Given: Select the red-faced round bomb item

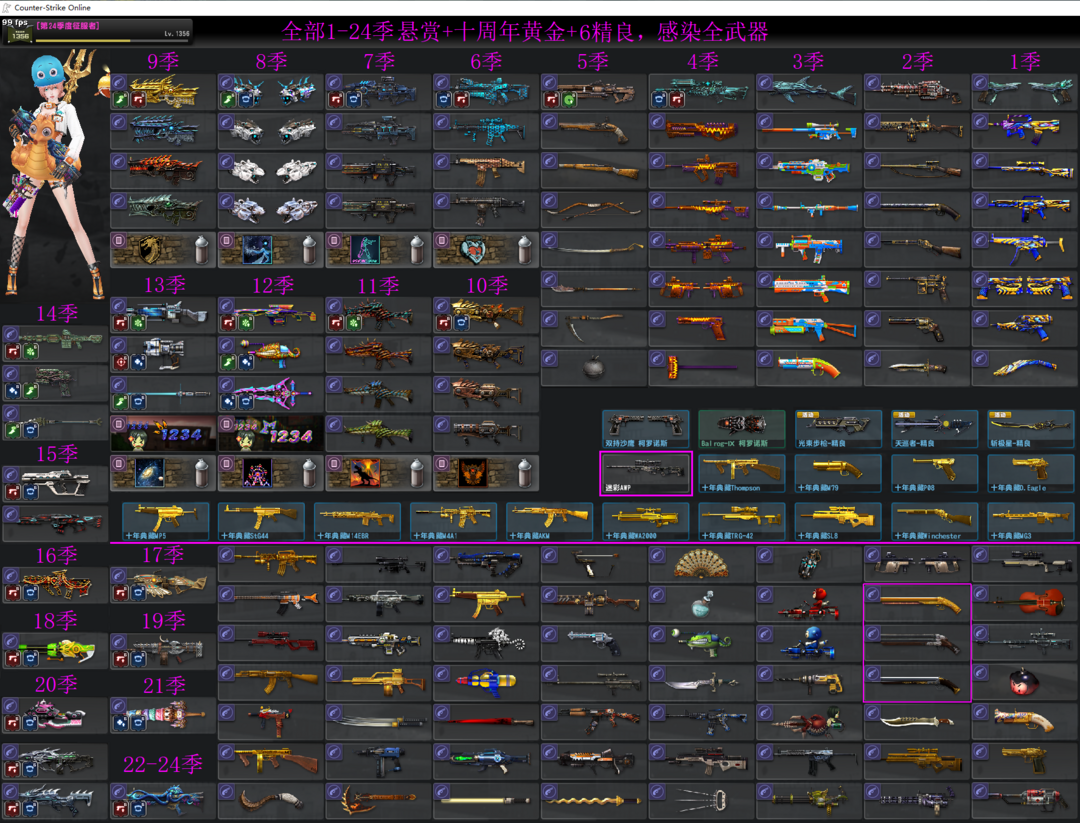Looking at the screenshot, I should (x=1025, y=682).
